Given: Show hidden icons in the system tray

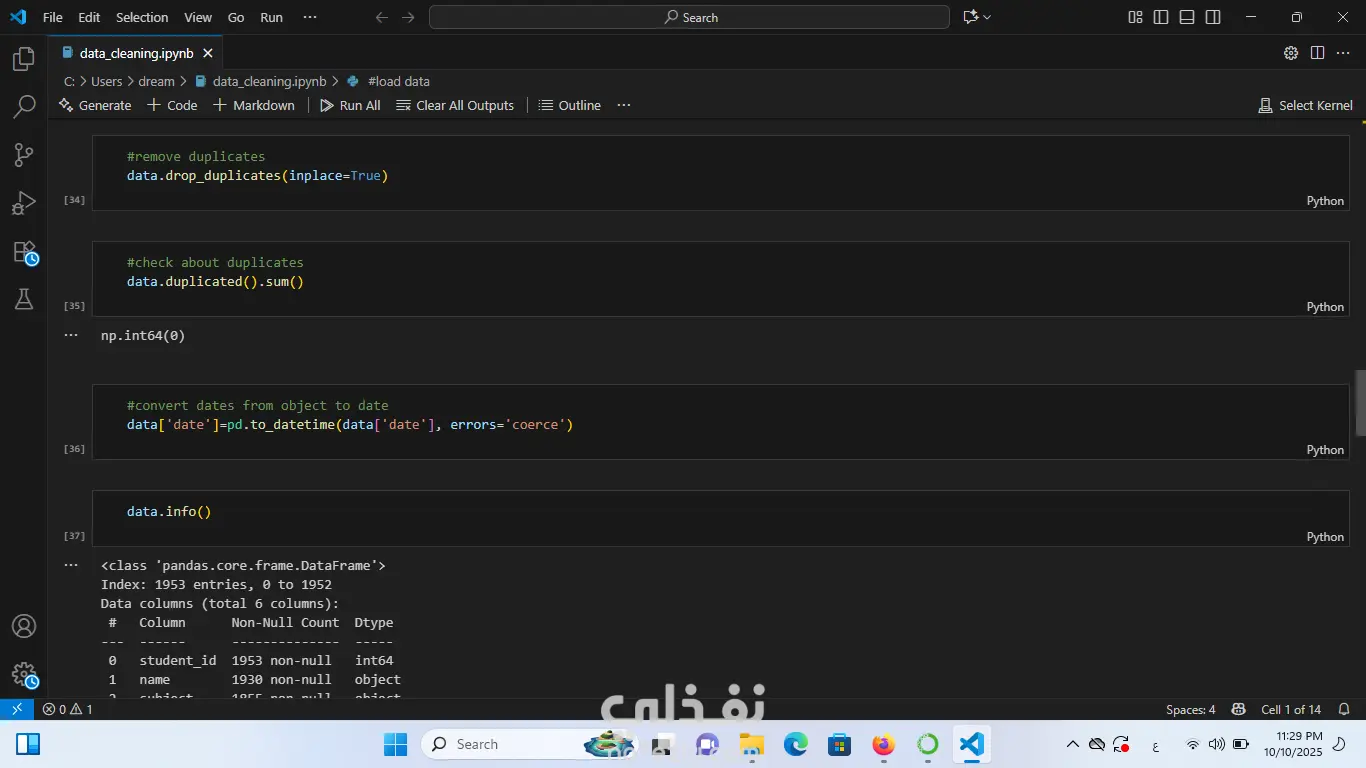Looking at the screenshot, I should click(1073, 744).
